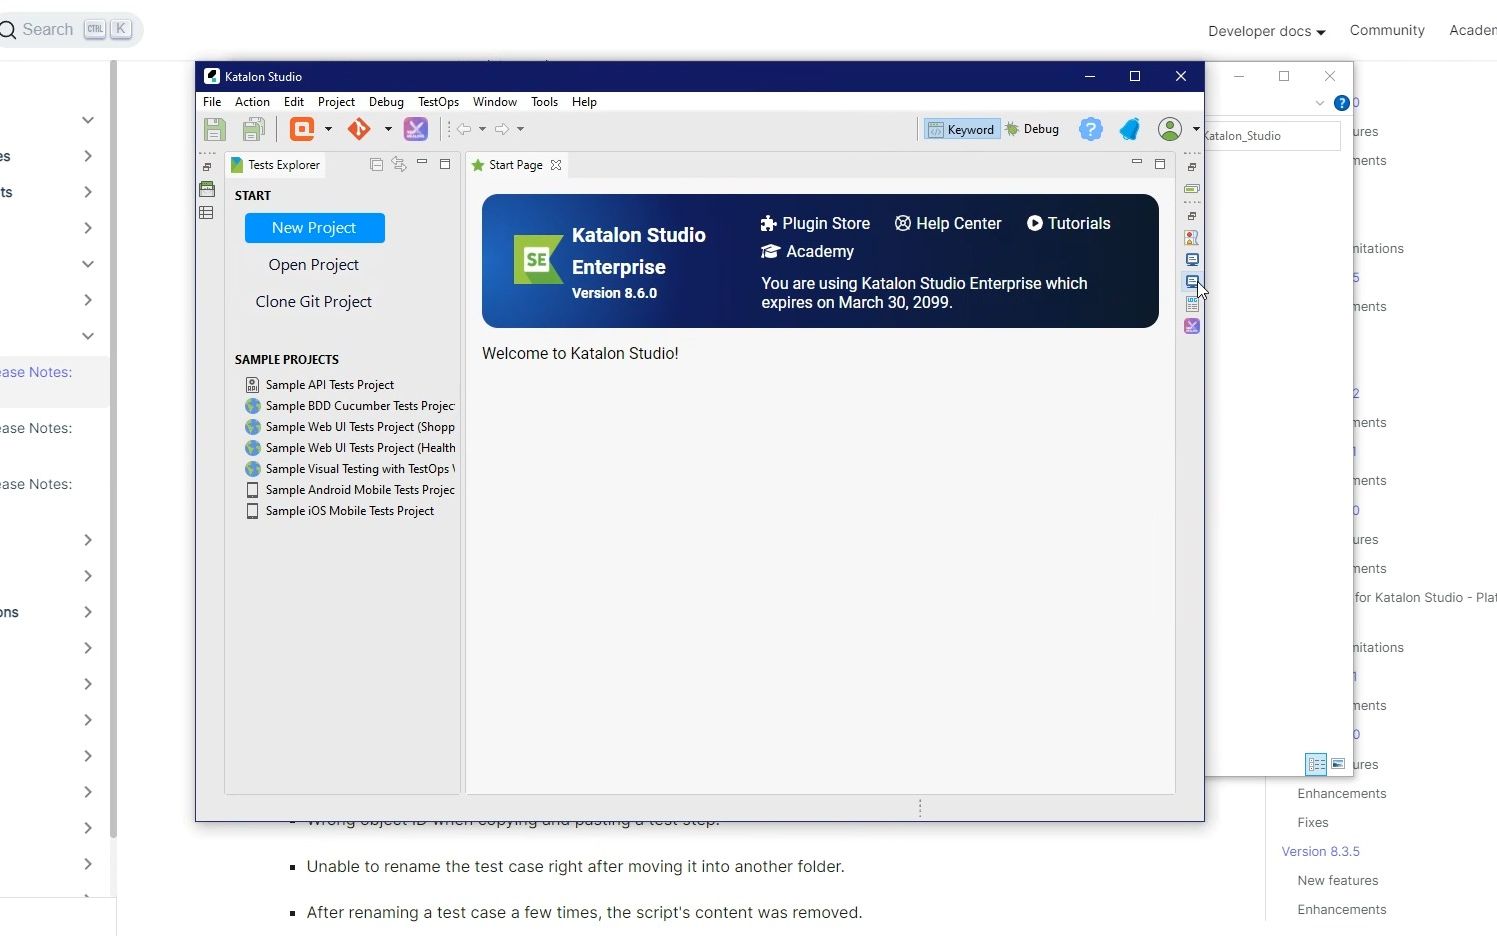The height and width of the screenshot is (936, 1497).
Task: Minimize the Tests Explorer panel
Action: (x=422, y=162)
